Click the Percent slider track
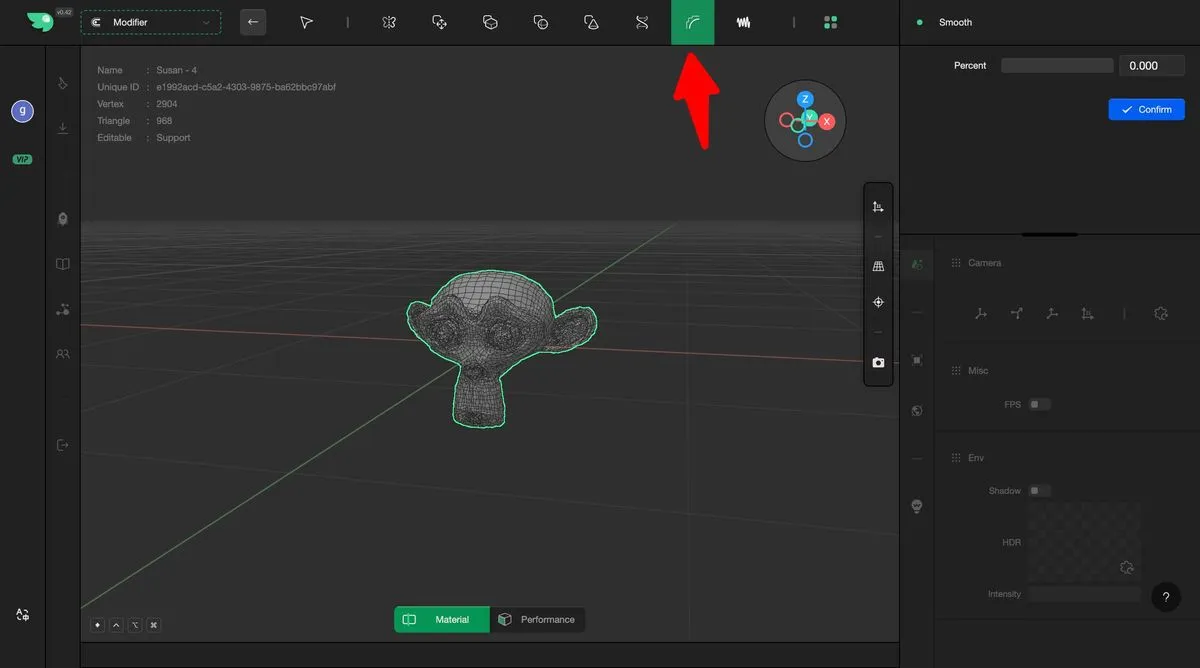Viewport: 1200px width, 668px height. pyautogui.click(x=1056, y=66)
